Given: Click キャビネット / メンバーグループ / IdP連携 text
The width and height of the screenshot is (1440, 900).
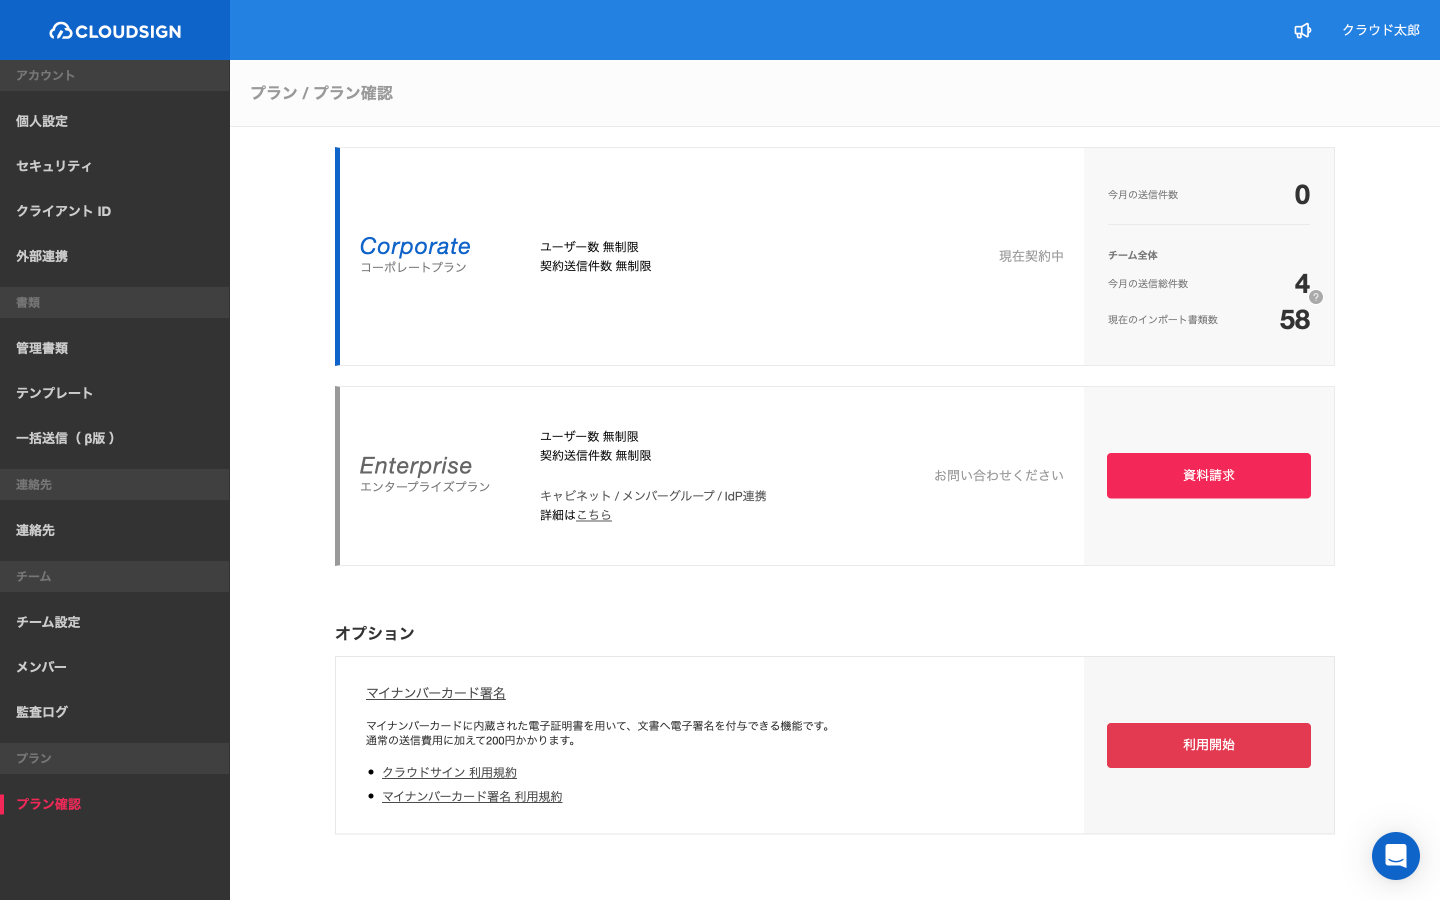Looking at the screenshot, I should [x=653, y=496].
